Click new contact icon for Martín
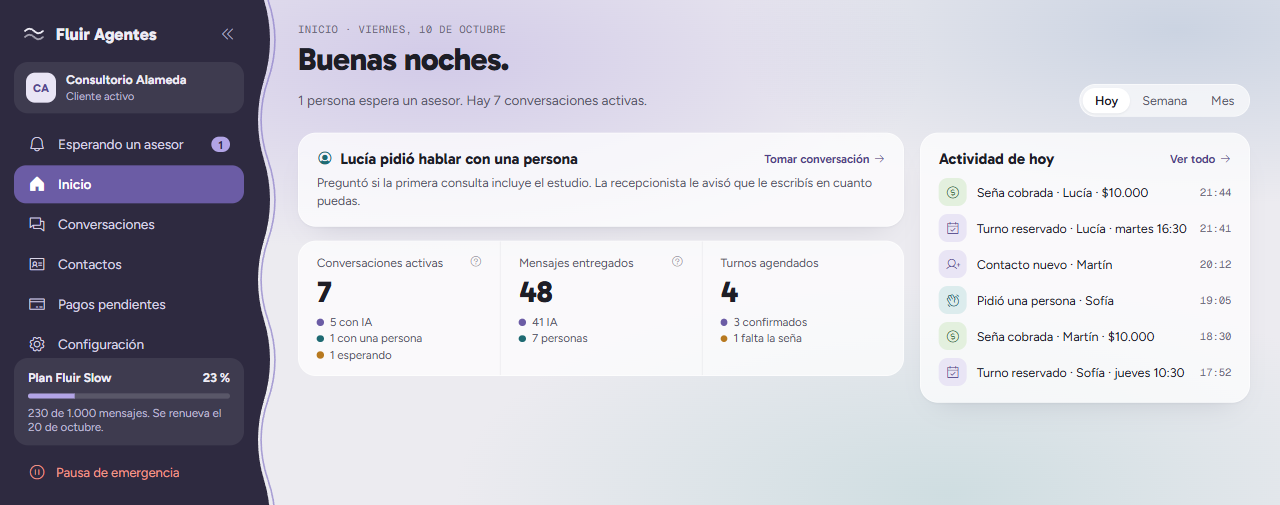The width and height of the screenshot is (1280, 505). coord(952,264)
